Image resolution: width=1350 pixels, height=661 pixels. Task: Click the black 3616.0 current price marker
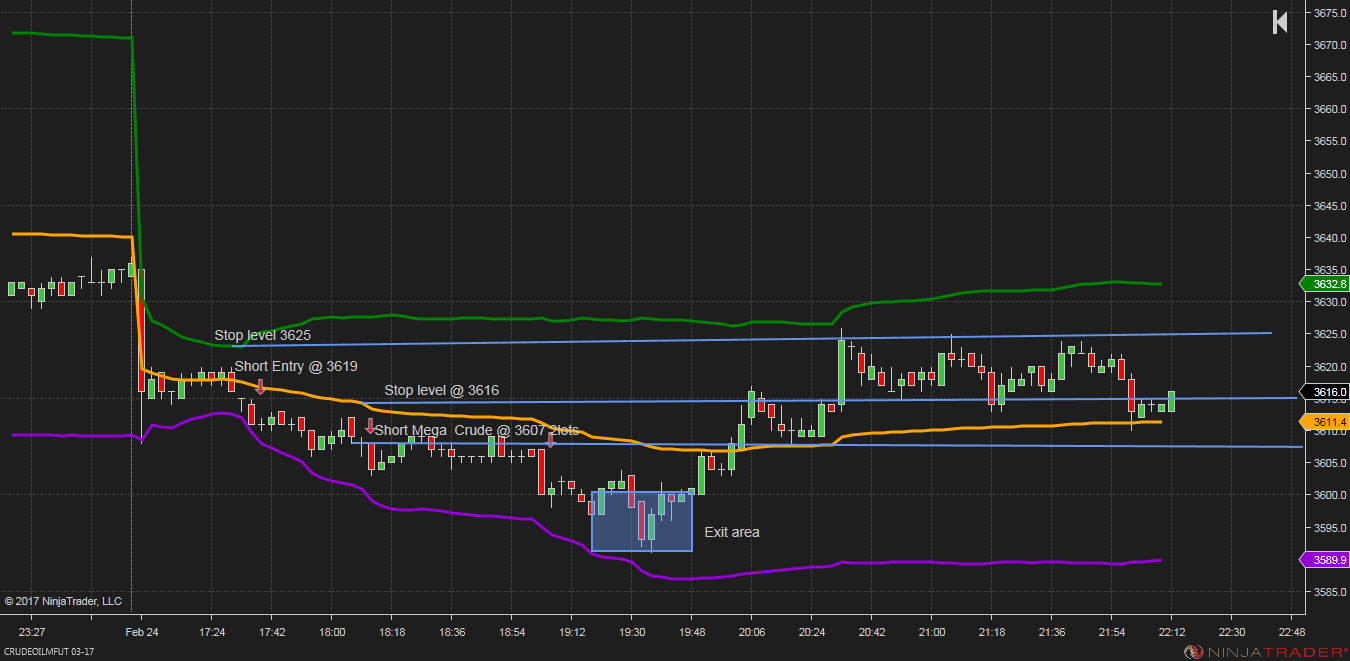1323,392
